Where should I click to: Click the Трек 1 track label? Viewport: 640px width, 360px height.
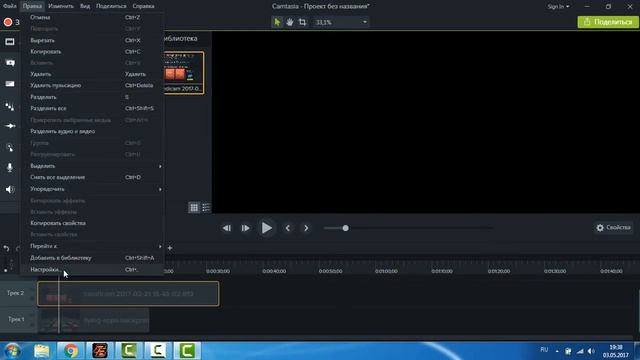pos(16,320)
